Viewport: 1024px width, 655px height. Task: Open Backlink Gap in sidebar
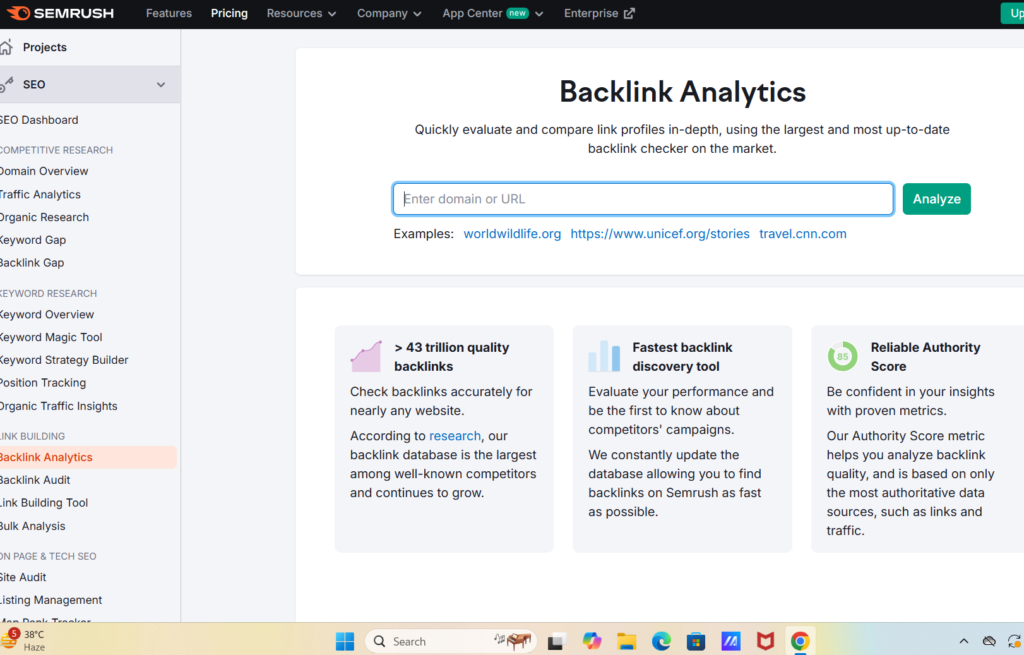(32, 263)
